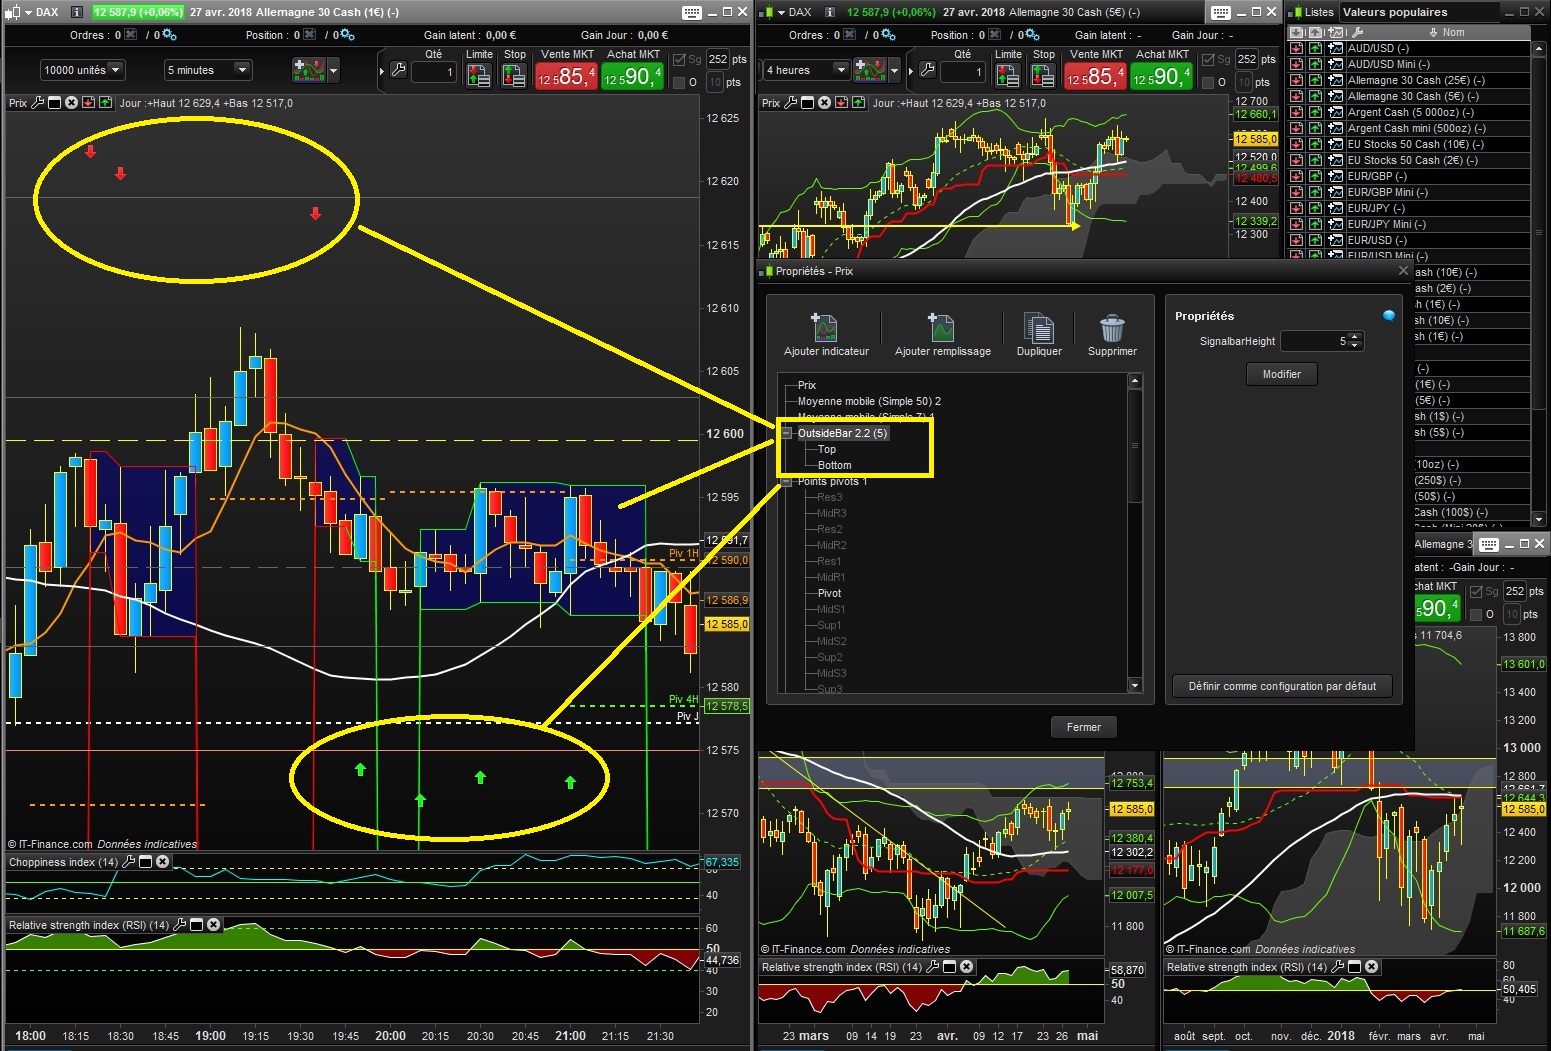Click the red sell order icon beside EUR/USD

[1296, 240]
